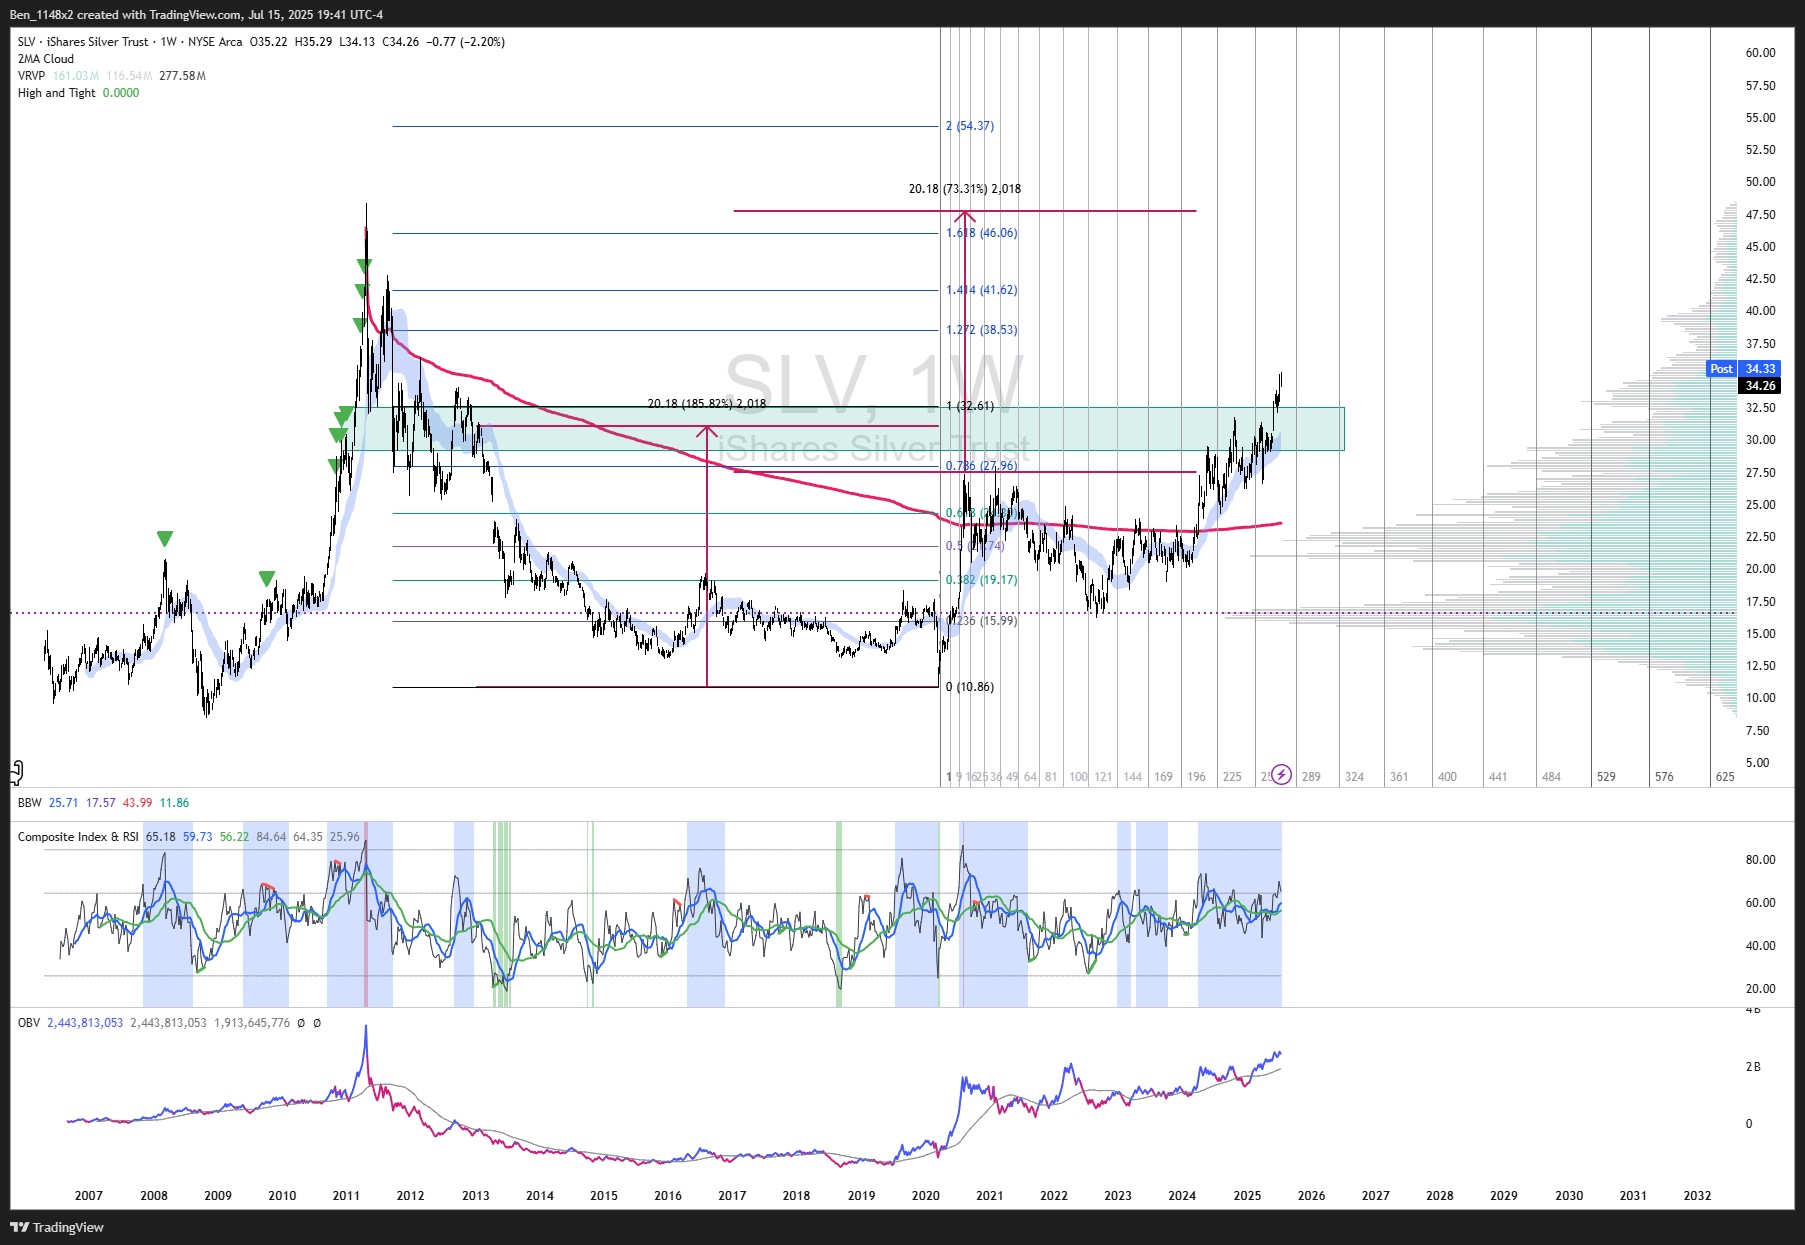Select the green triangle above the 2008 peak

165,539
